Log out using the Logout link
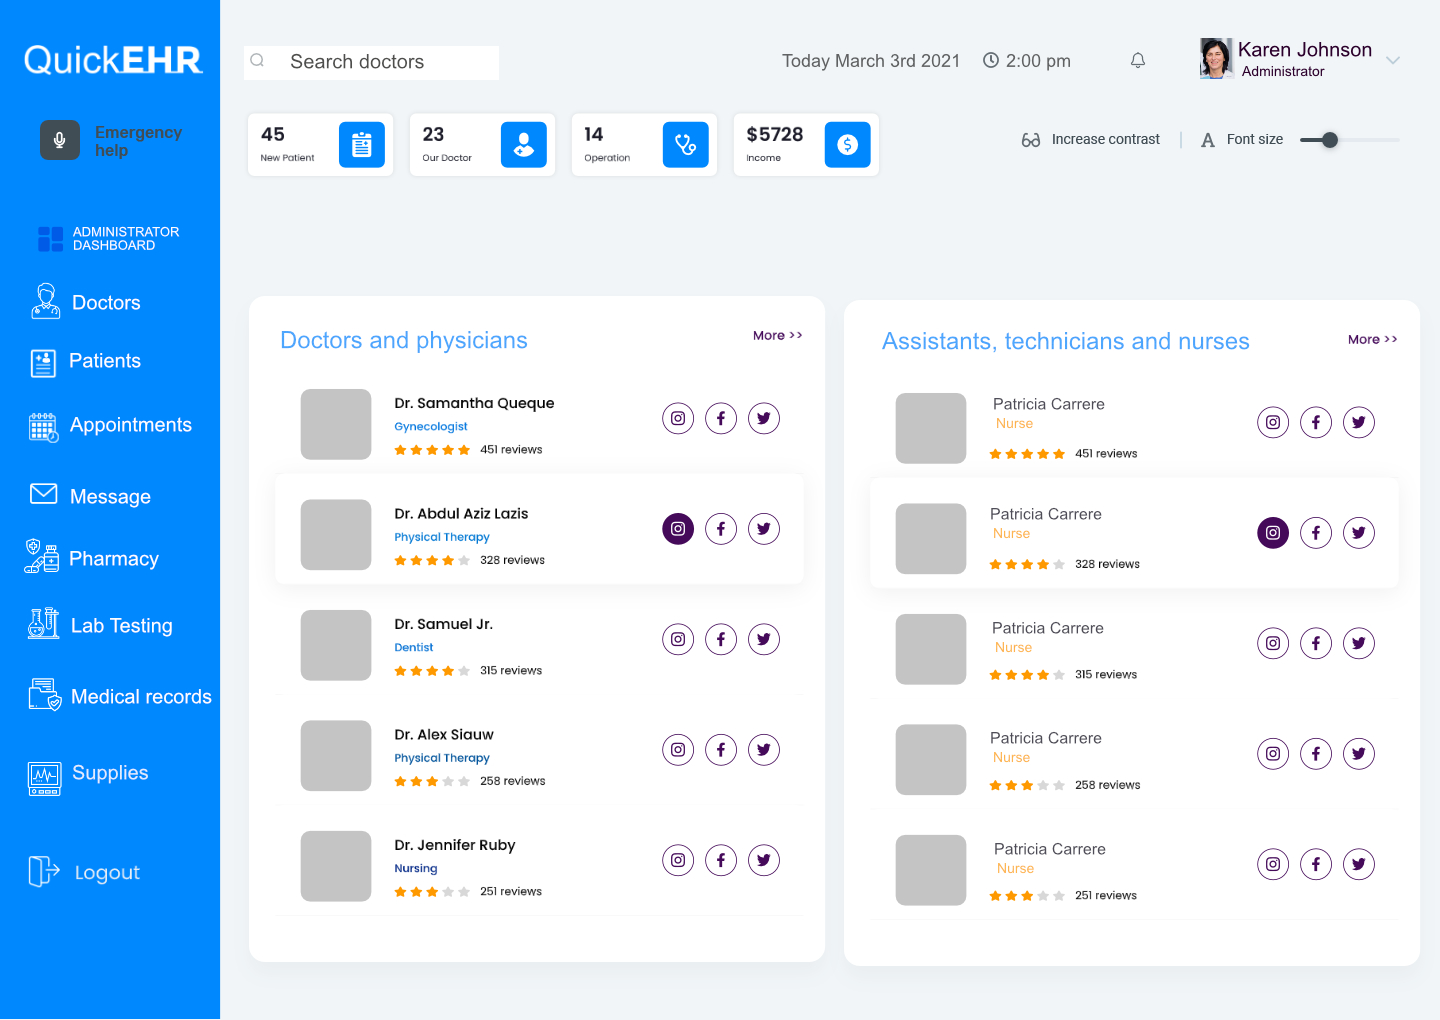The width and height of the screenshot is (1440, 1020). (106, 873)
